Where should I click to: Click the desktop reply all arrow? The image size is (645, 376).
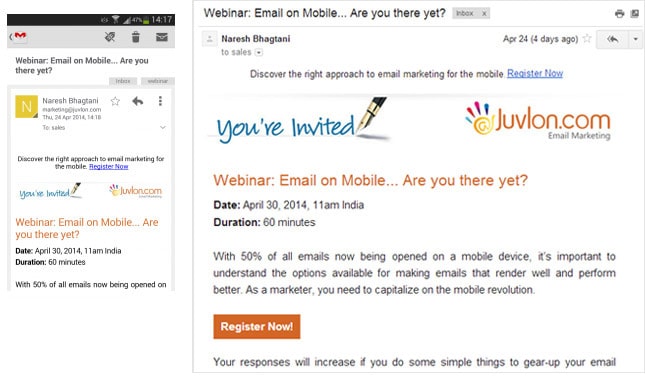[613, 39]
